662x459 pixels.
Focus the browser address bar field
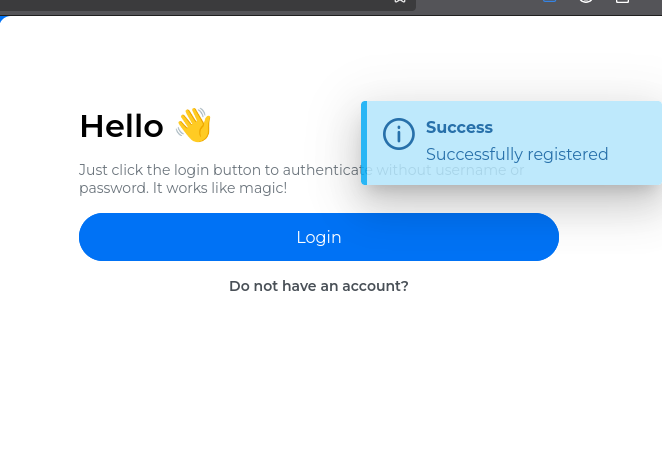pyautogui.click(x=200, y=3)
